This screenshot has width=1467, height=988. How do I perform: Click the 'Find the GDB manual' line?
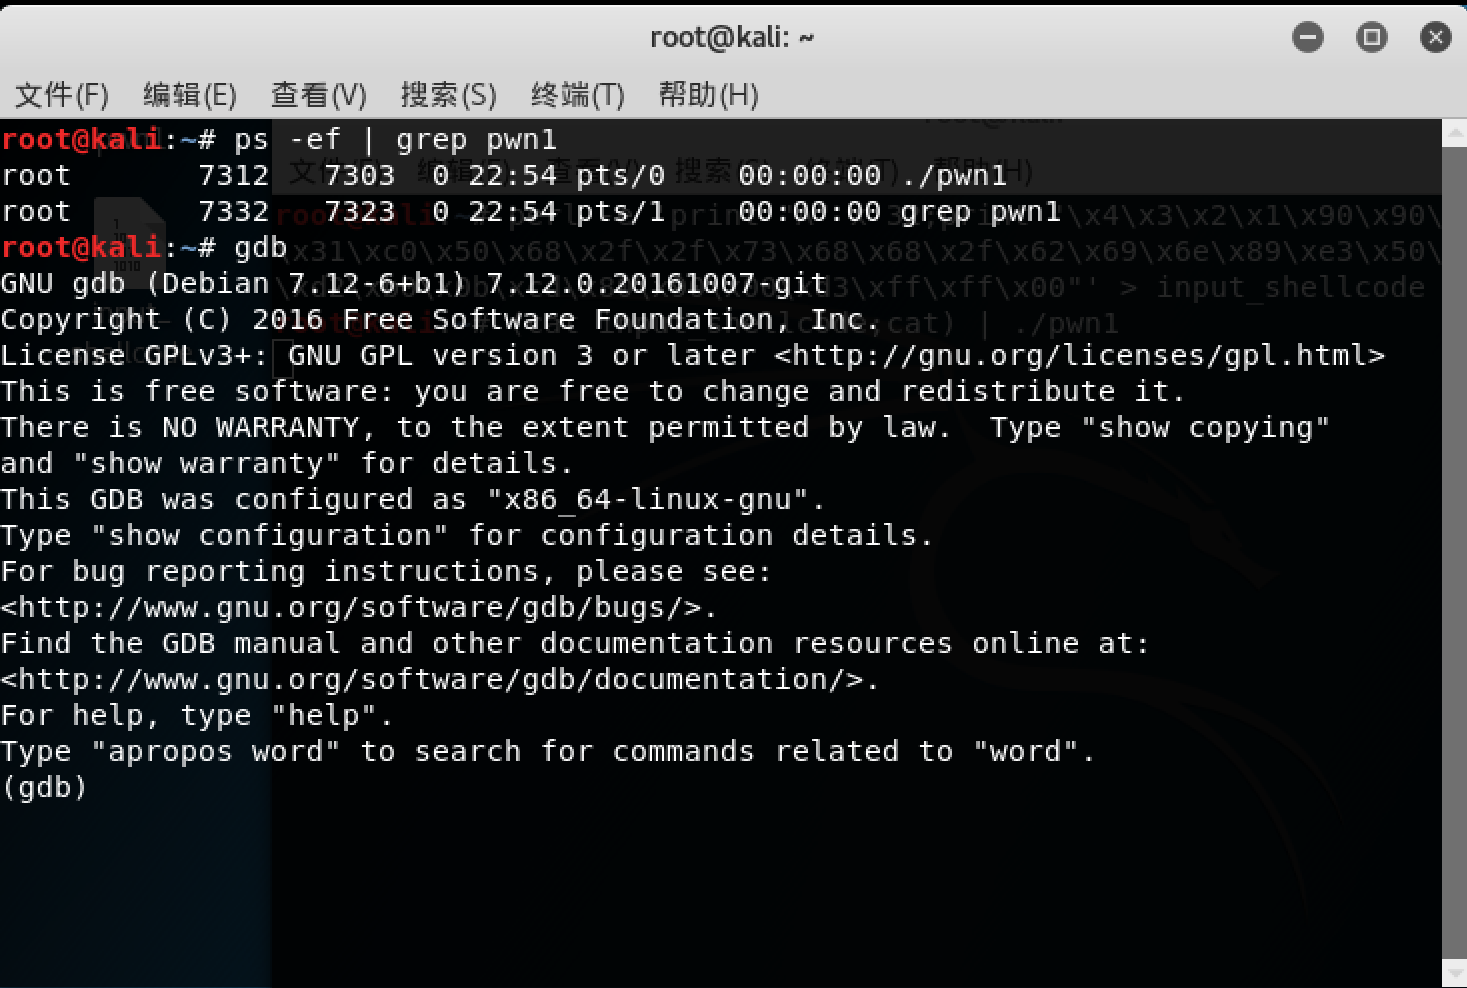575,644
